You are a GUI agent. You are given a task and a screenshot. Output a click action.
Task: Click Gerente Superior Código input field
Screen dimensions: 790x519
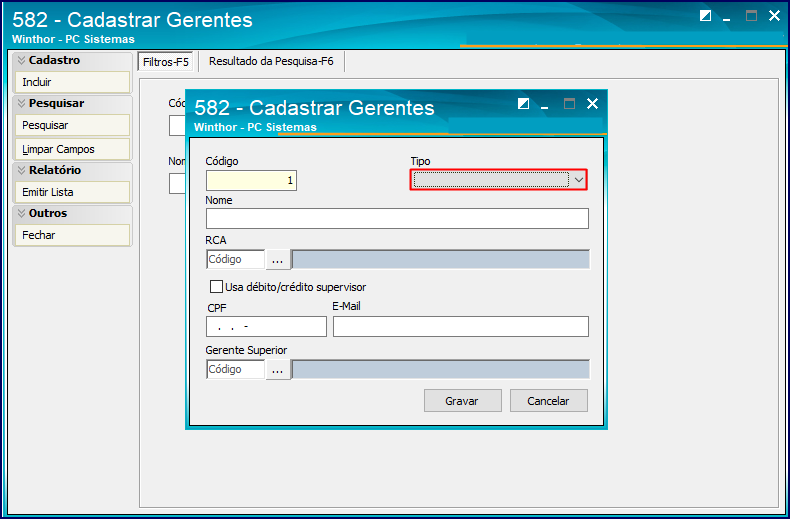click(235, 369)
